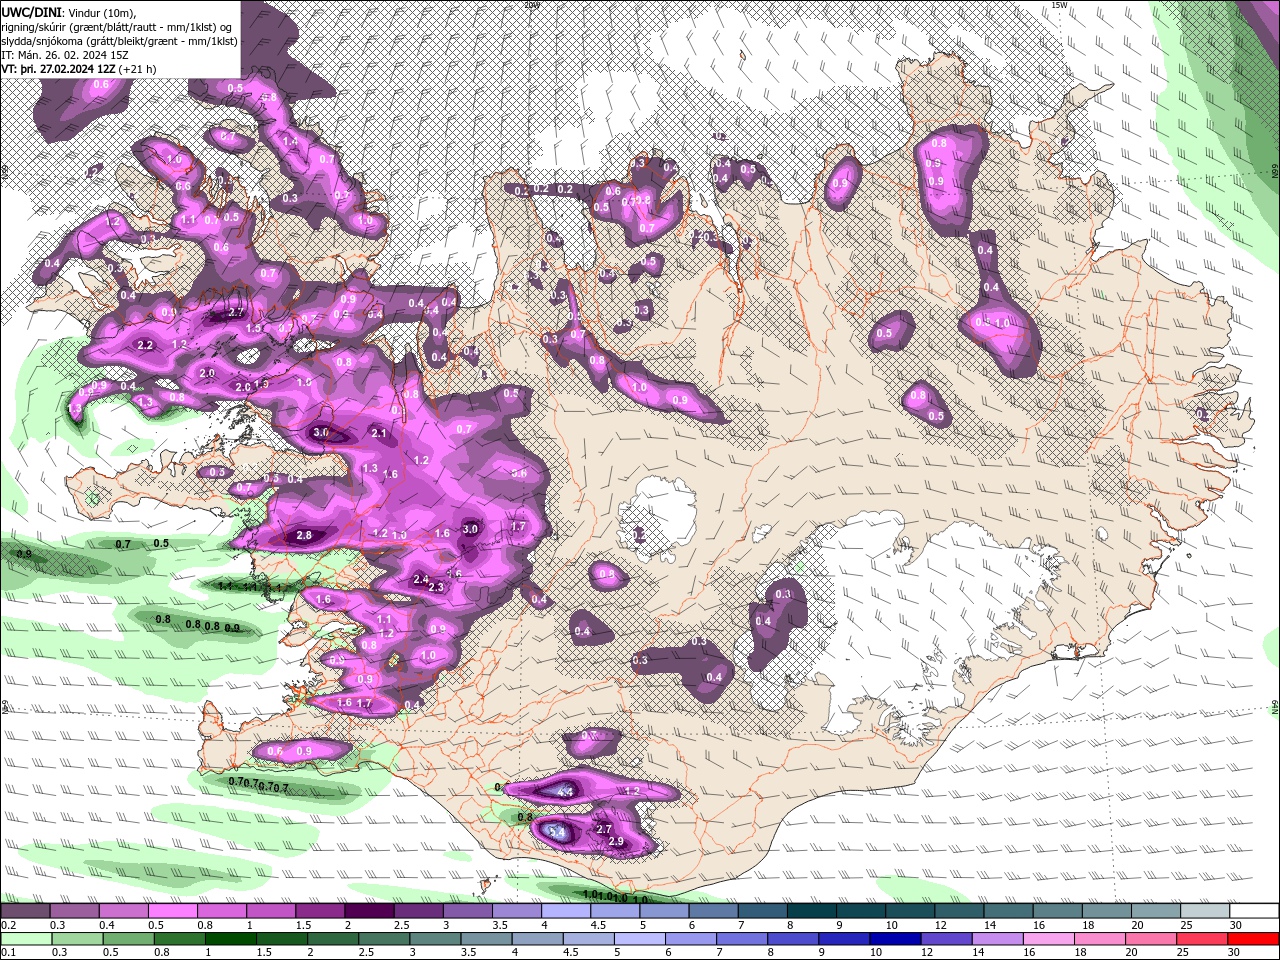1280x960 pixels.
Task: Click the light grey 25–30 snow legend swatch
Action: 1205,910
